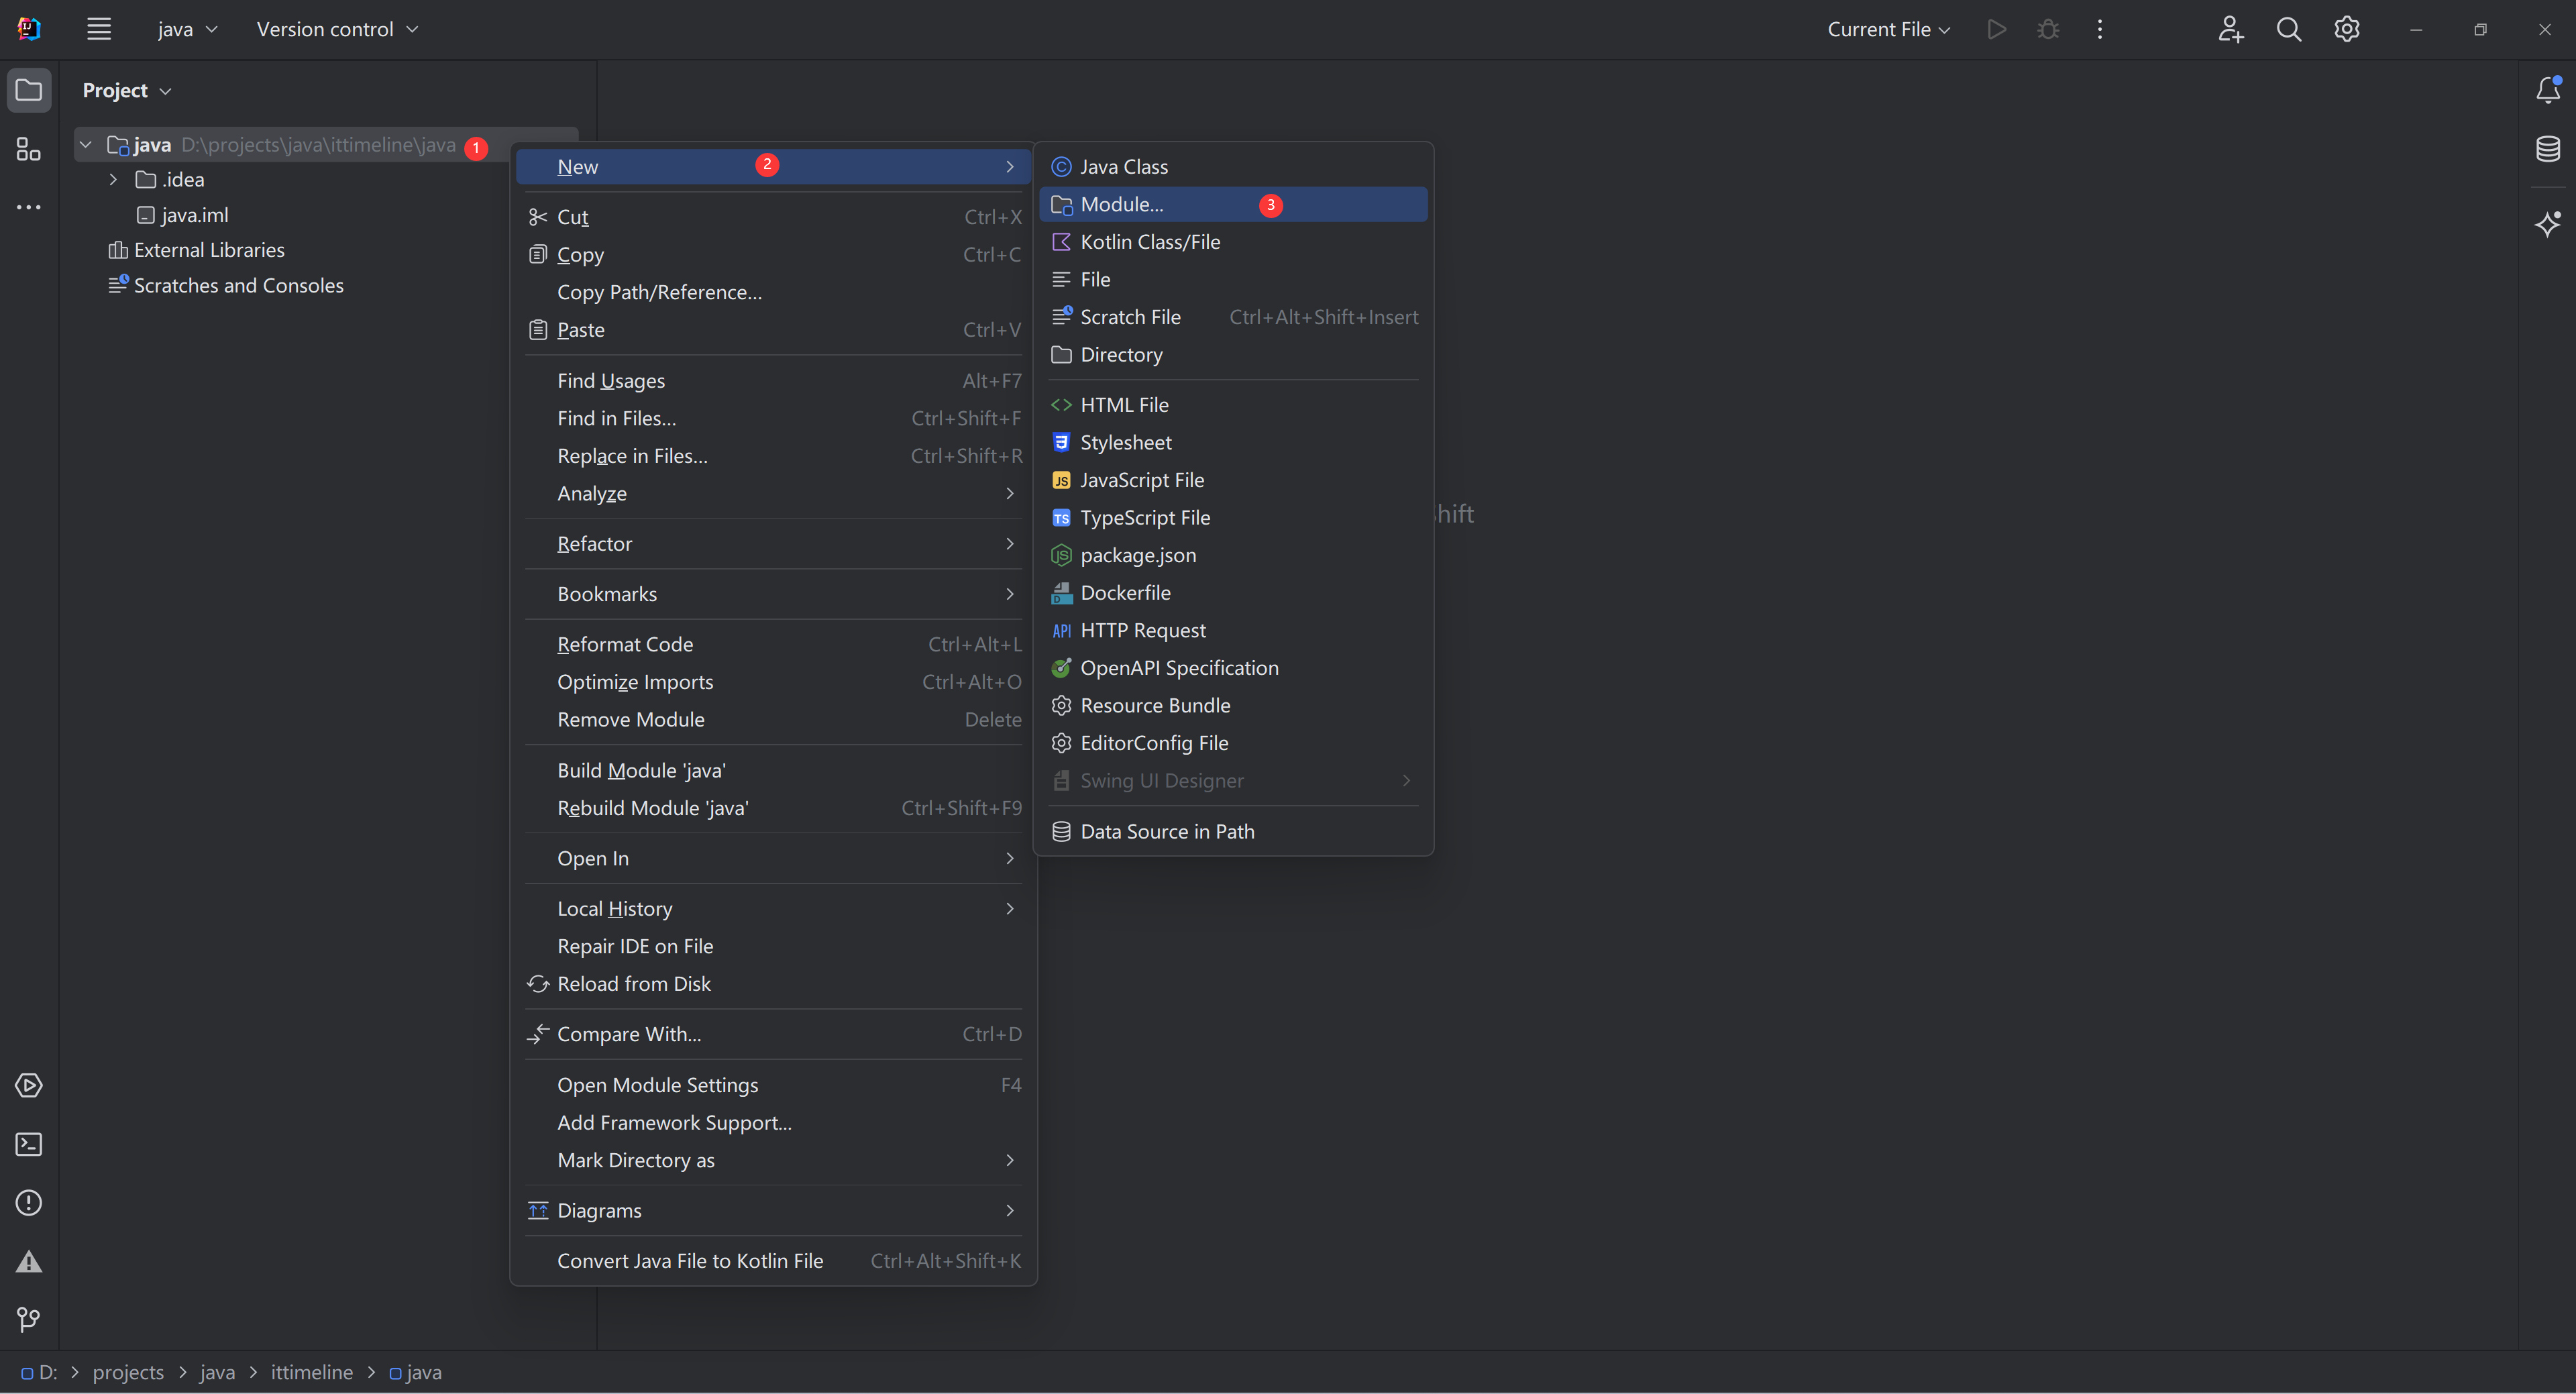Select EditorConfig File item

point(1233,743)
